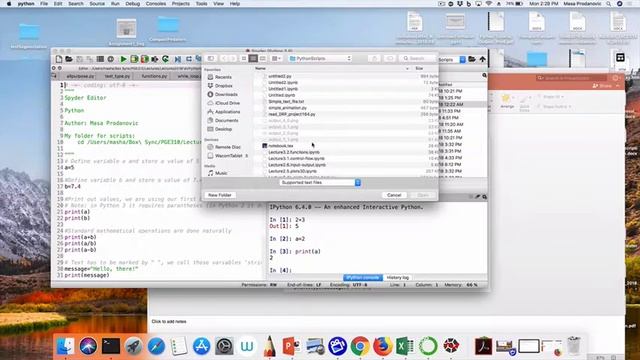The image size is (640, 360).
Task: Select Music under Media in sidebar
Action: tap(217, 173)
